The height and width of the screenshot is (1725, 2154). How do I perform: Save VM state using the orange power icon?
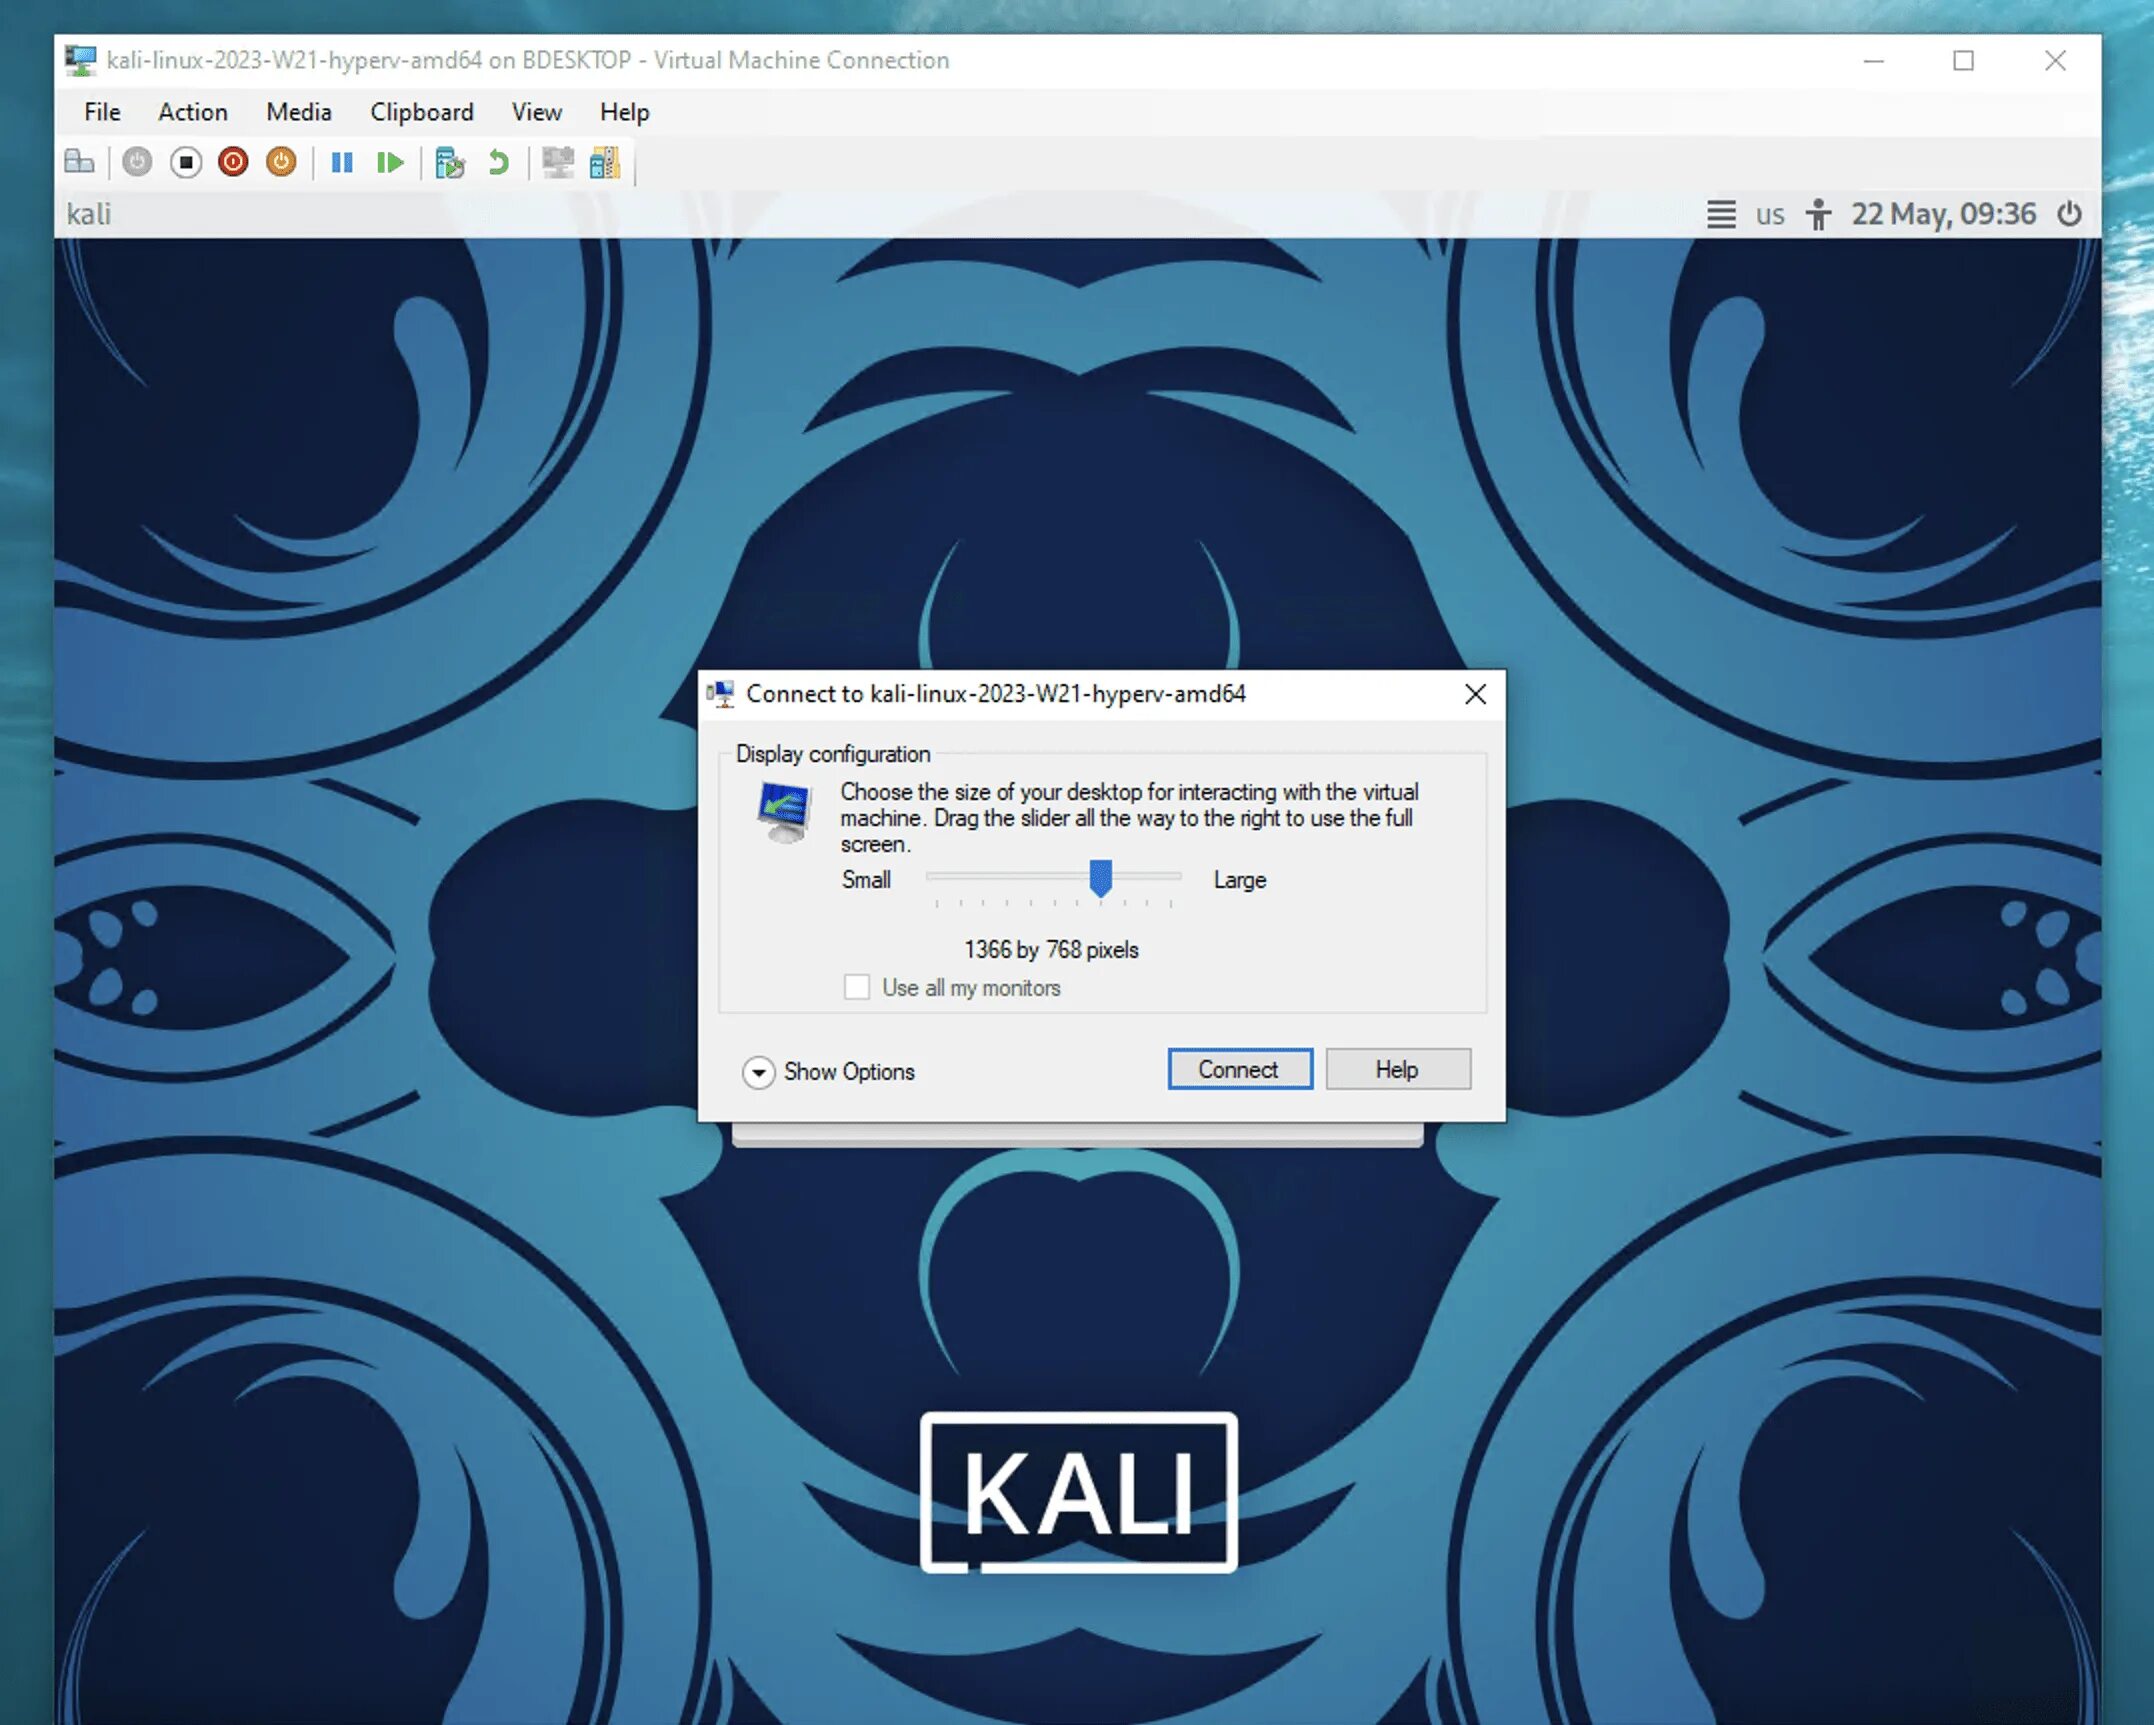tap(281, 162)
